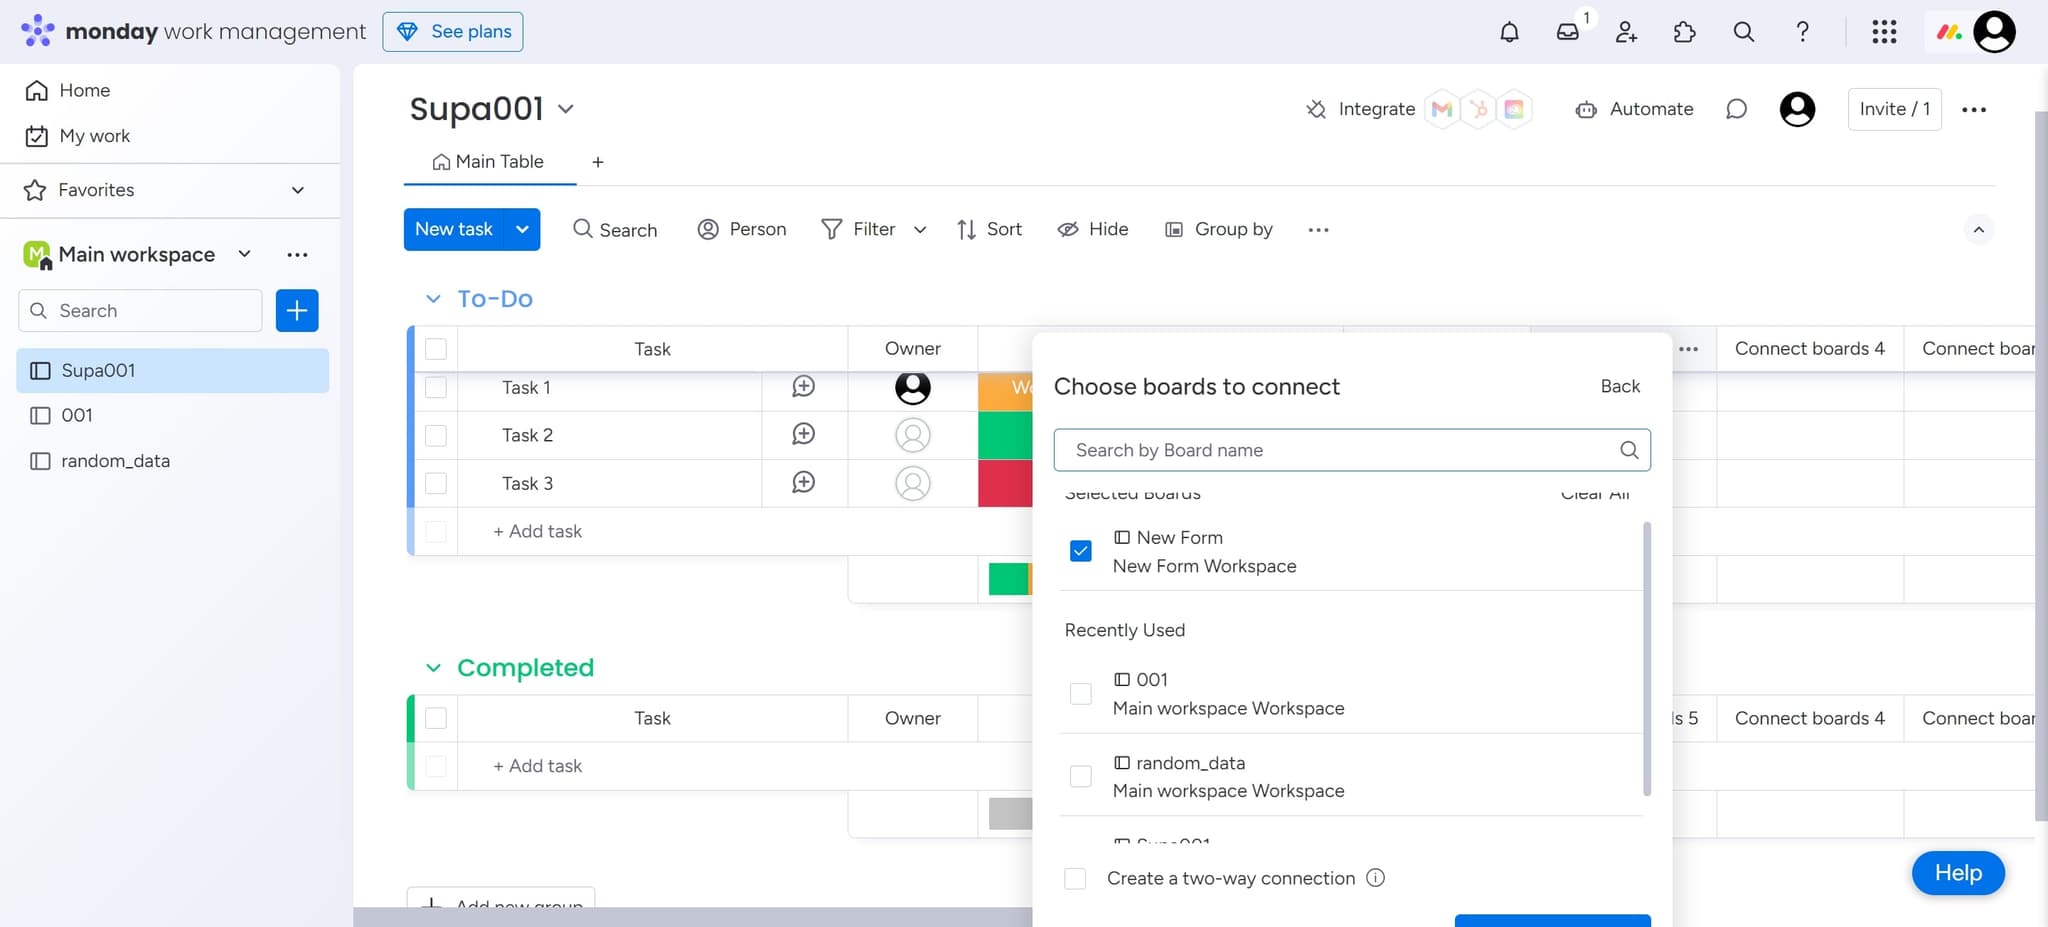Uncheck the New Form board checkbox
Viewport: 2048px width, 927px height.
click(x=1080, y=551)
